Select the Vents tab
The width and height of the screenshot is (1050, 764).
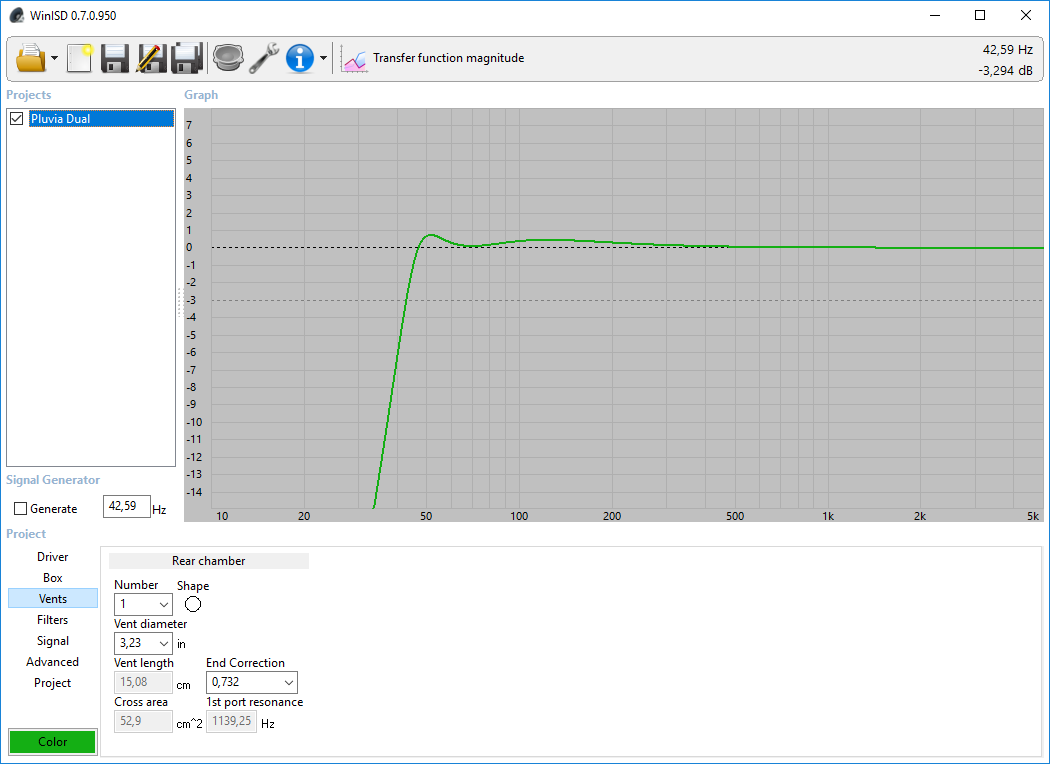(52, 599)
